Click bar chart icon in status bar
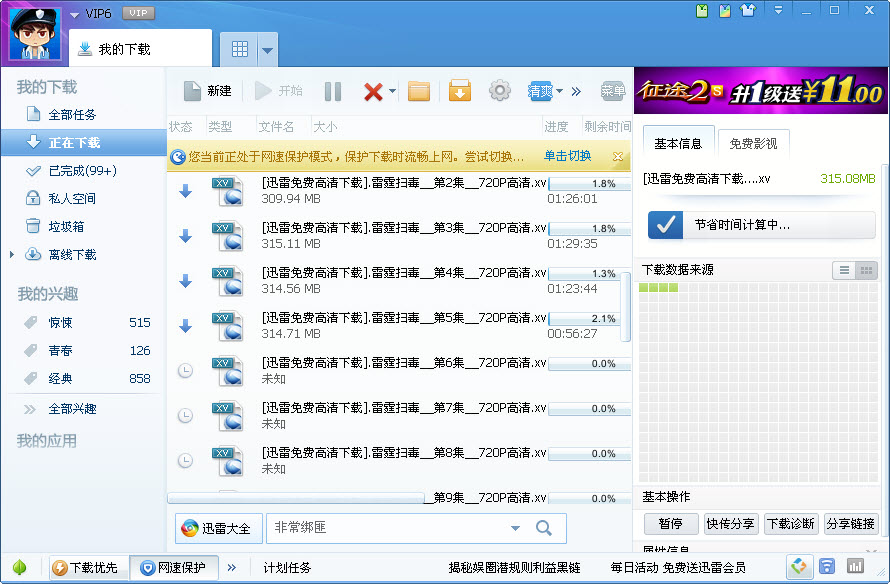The height and width of the screenshot is (584, 890). (855, 566)
